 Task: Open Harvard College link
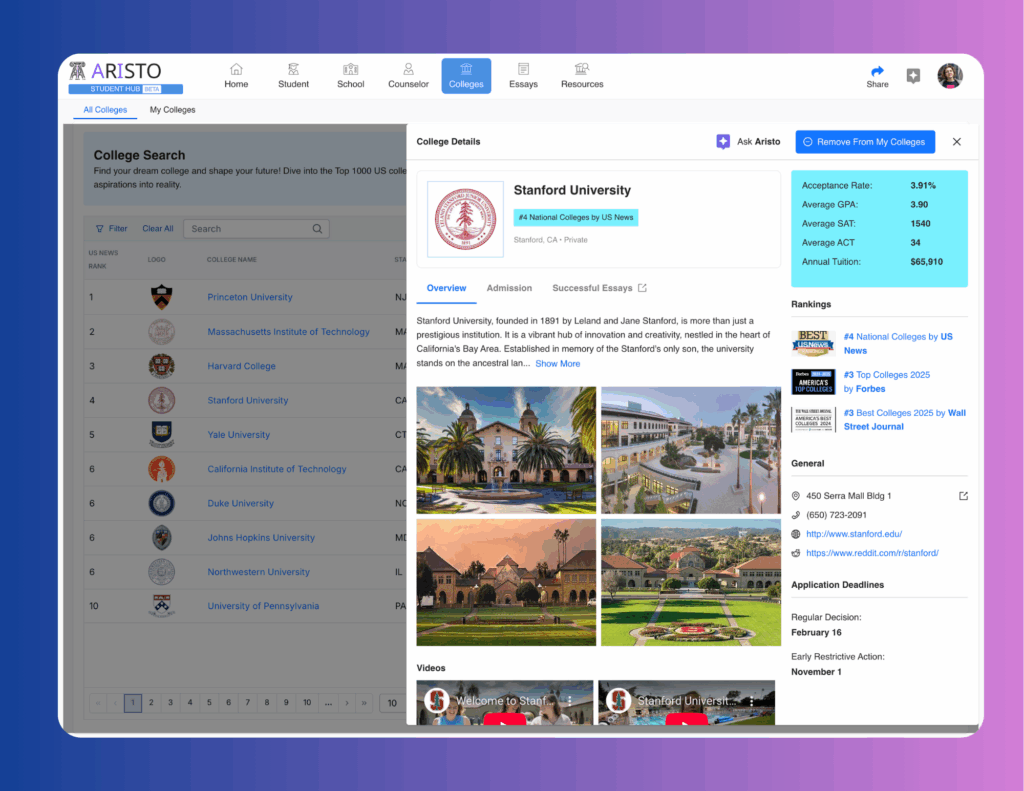[241, 366]
